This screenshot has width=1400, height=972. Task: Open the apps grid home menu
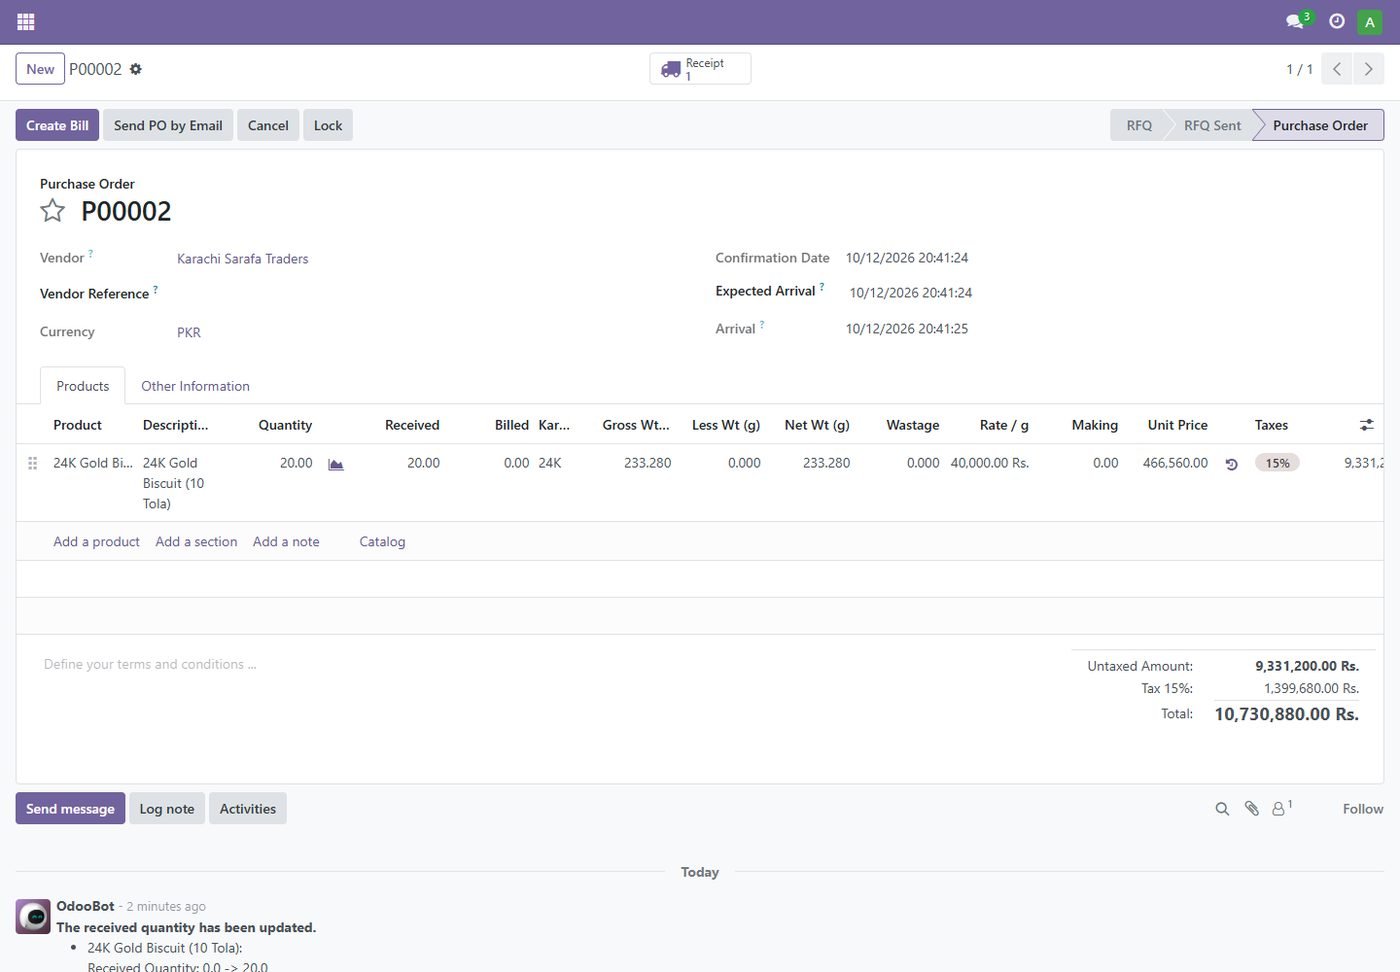(x=26, y=21)
